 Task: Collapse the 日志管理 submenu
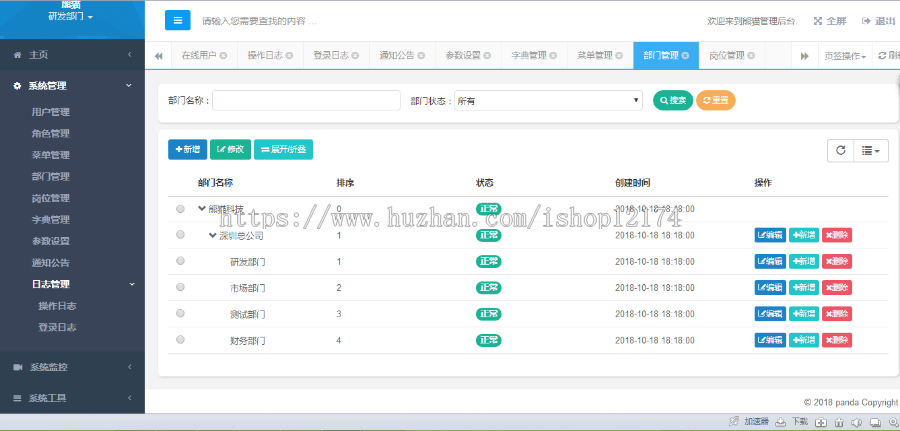point(72,284)
